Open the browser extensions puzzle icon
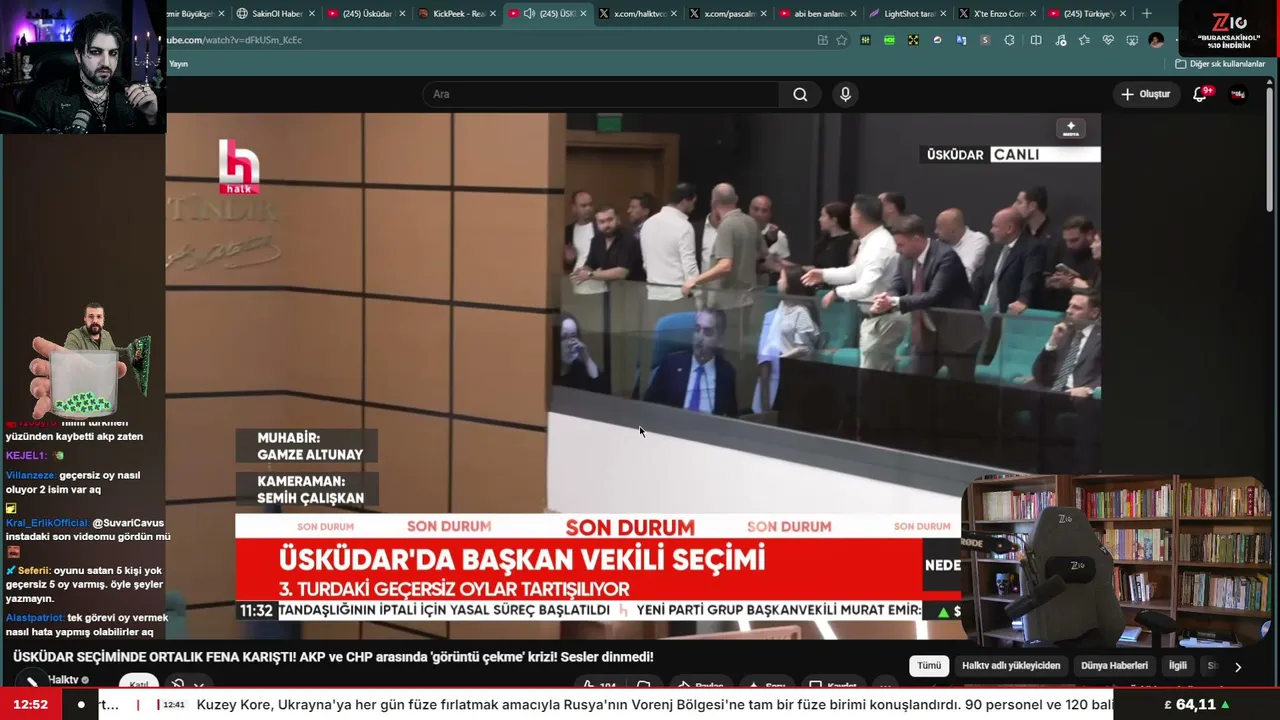 [1009, 40]
